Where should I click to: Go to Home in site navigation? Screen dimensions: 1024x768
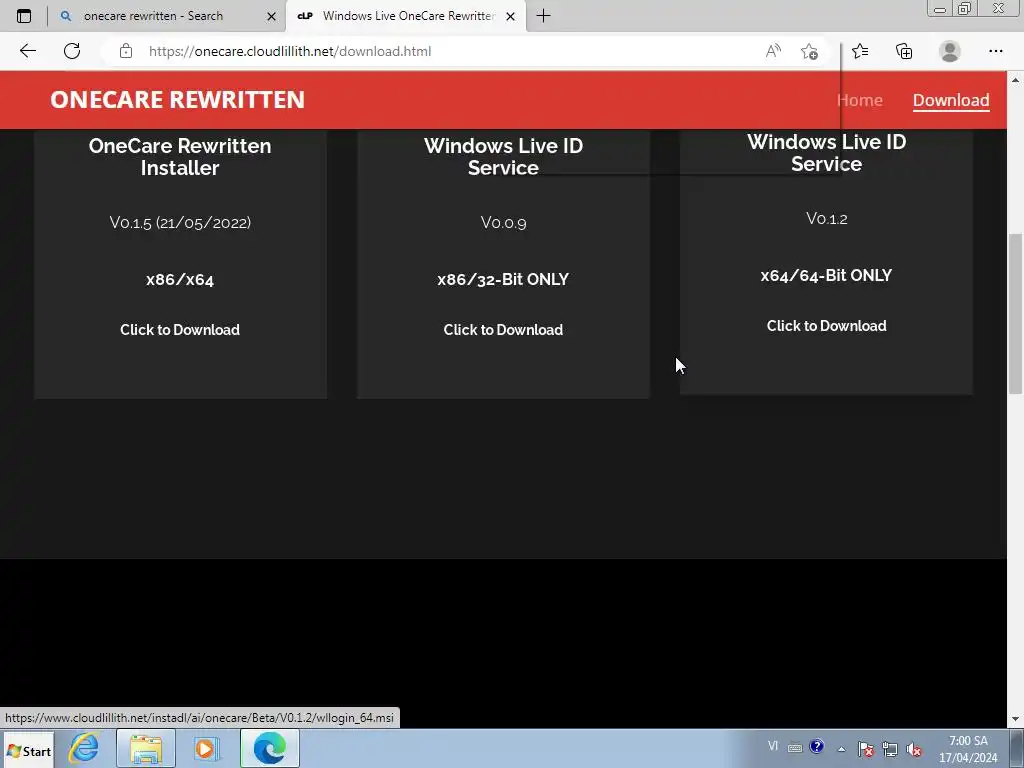(859, 100)
